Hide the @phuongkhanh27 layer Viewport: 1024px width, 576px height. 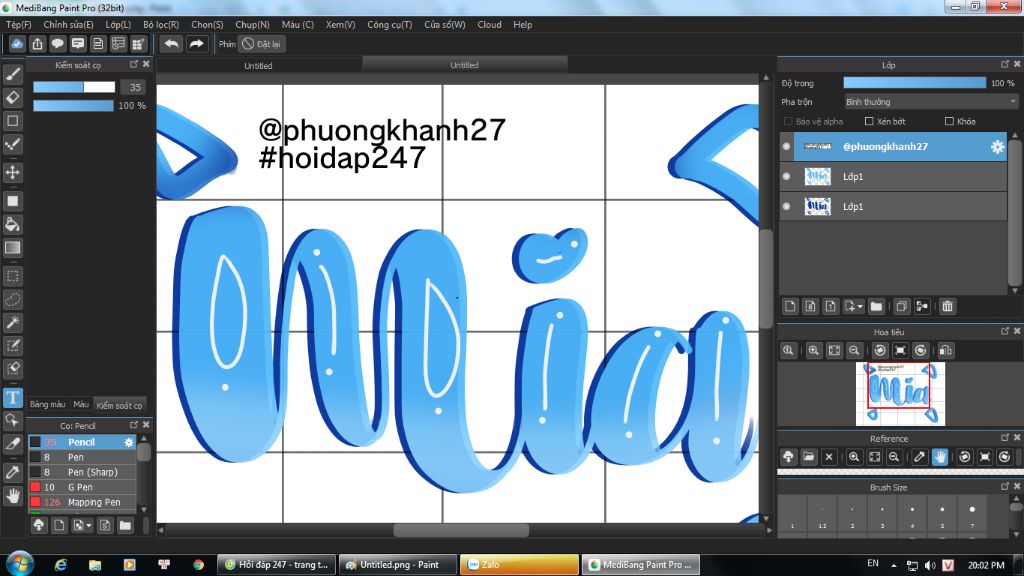click(786, 146)
